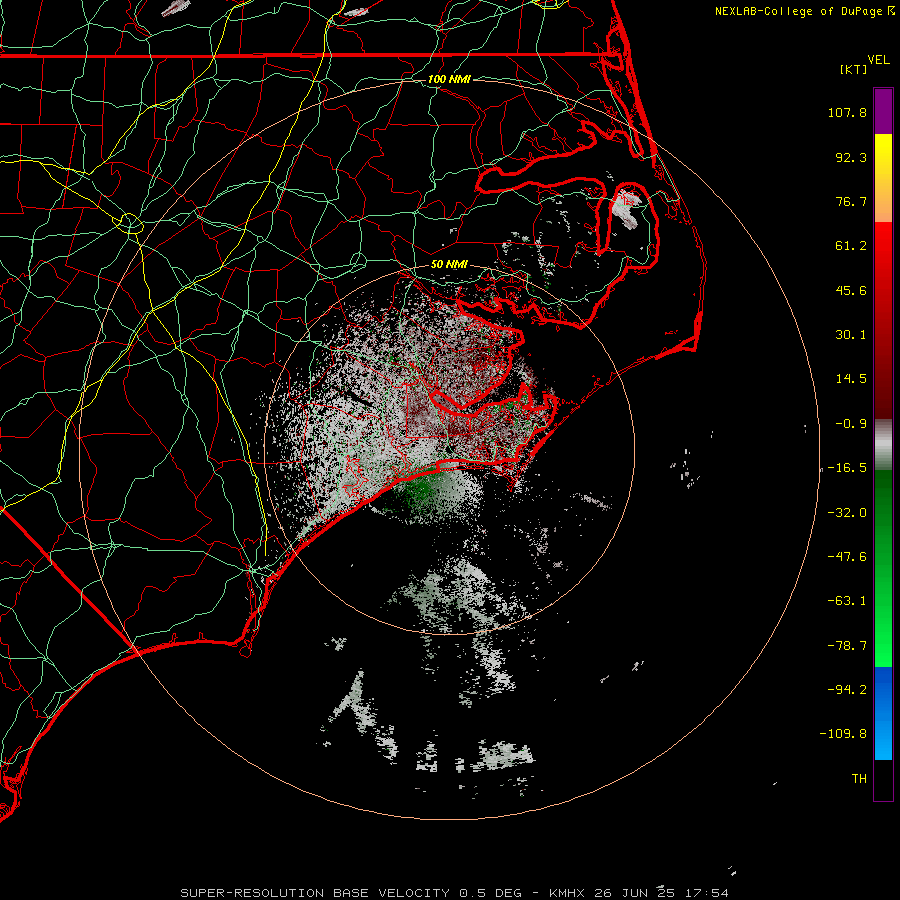900x900 pixels.
Task: Click the NEXLAB-College of DuPage label
Action: [x=798, y=11]
